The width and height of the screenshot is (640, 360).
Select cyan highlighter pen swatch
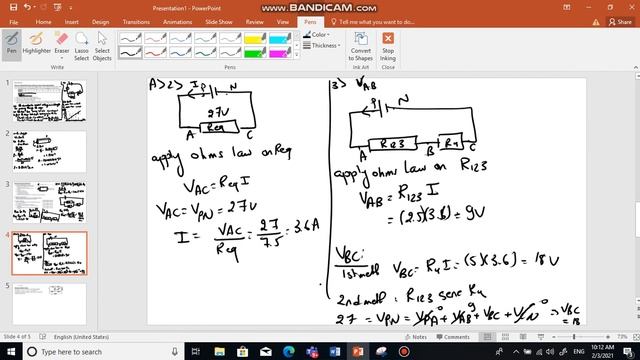pos(280,39)
